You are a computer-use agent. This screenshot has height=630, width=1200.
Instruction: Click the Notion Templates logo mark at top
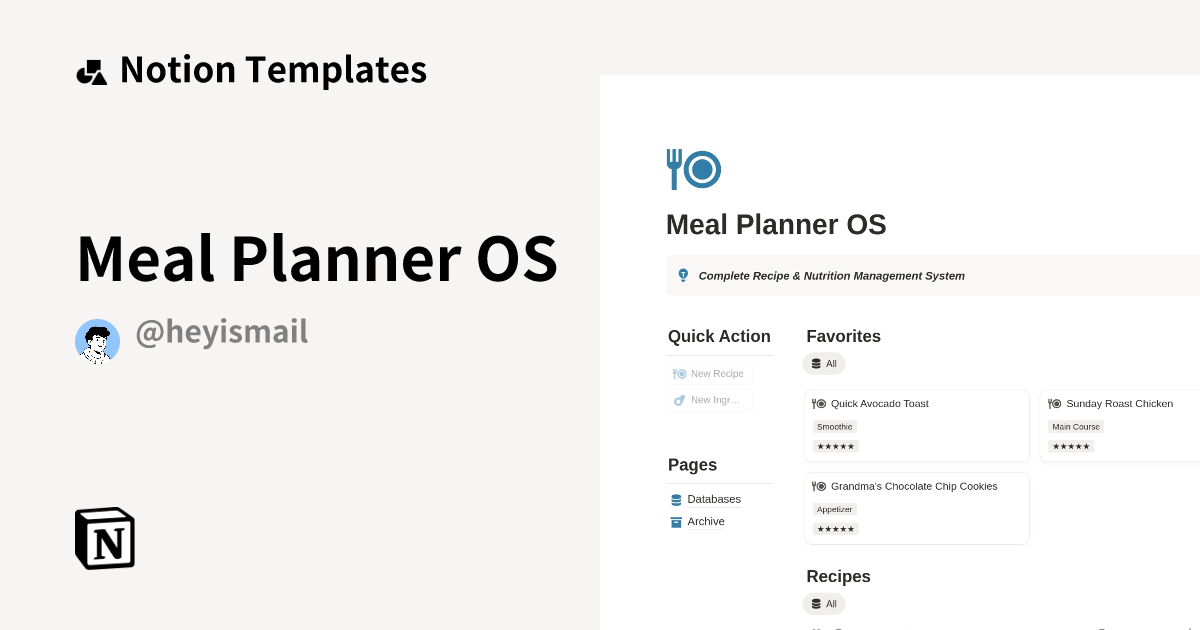click(x=91, y=69)
